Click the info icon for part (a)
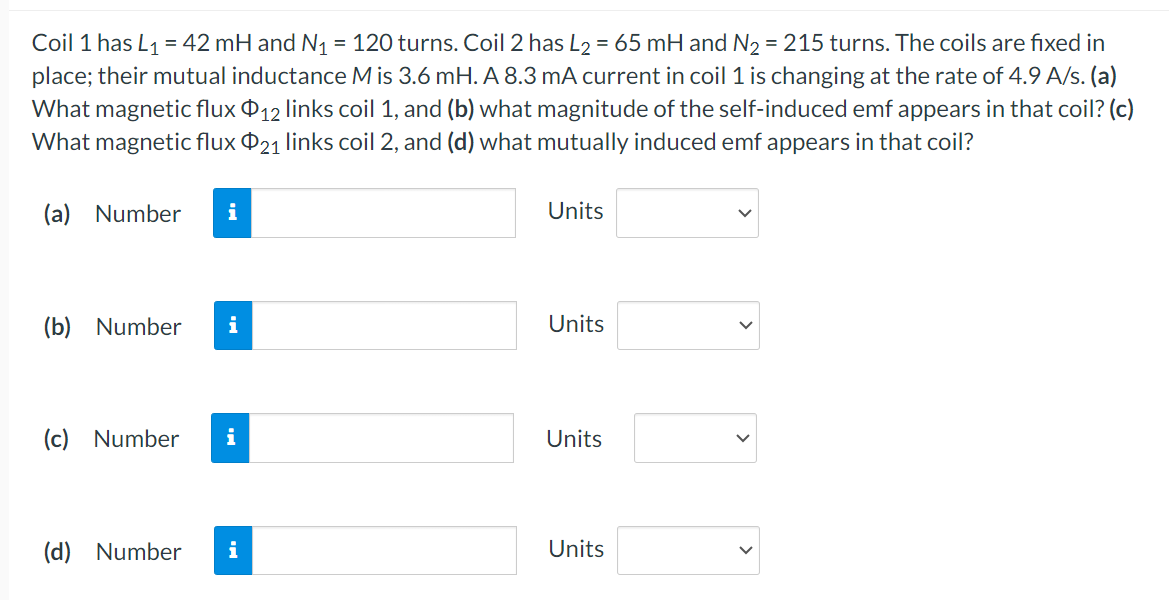Viewport: 1169px width, 600px height. click(232, 213)
